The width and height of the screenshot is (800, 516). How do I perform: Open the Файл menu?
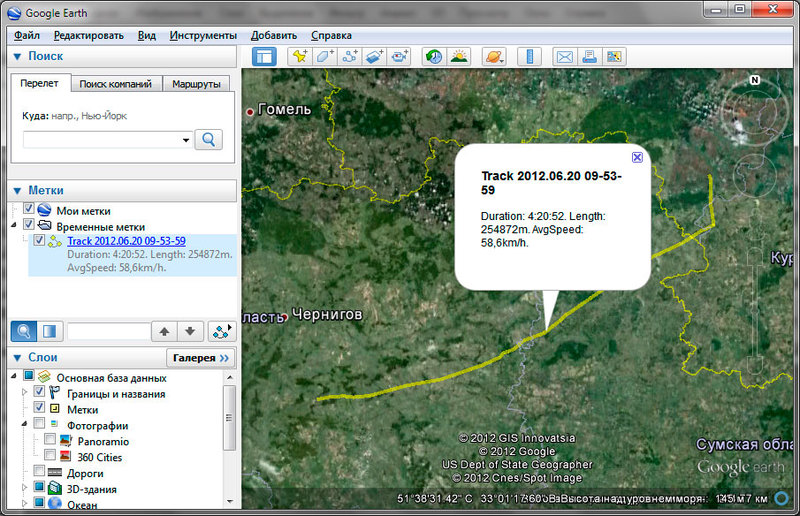(27, 35)
